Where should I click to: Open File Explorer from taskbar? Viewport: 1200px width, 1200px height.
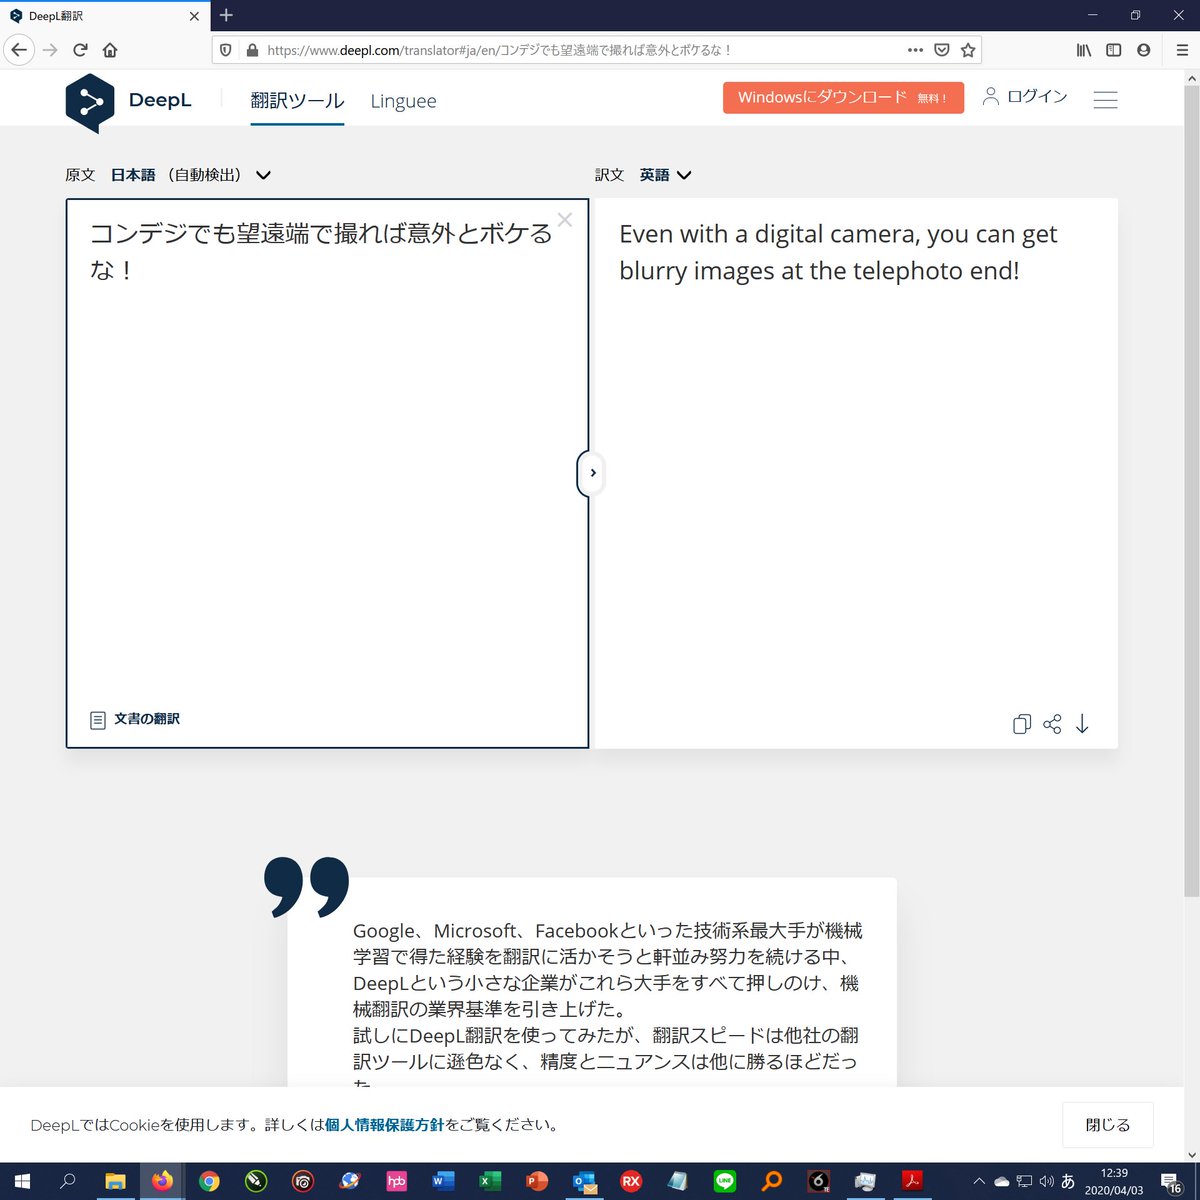pos(115,1181)
